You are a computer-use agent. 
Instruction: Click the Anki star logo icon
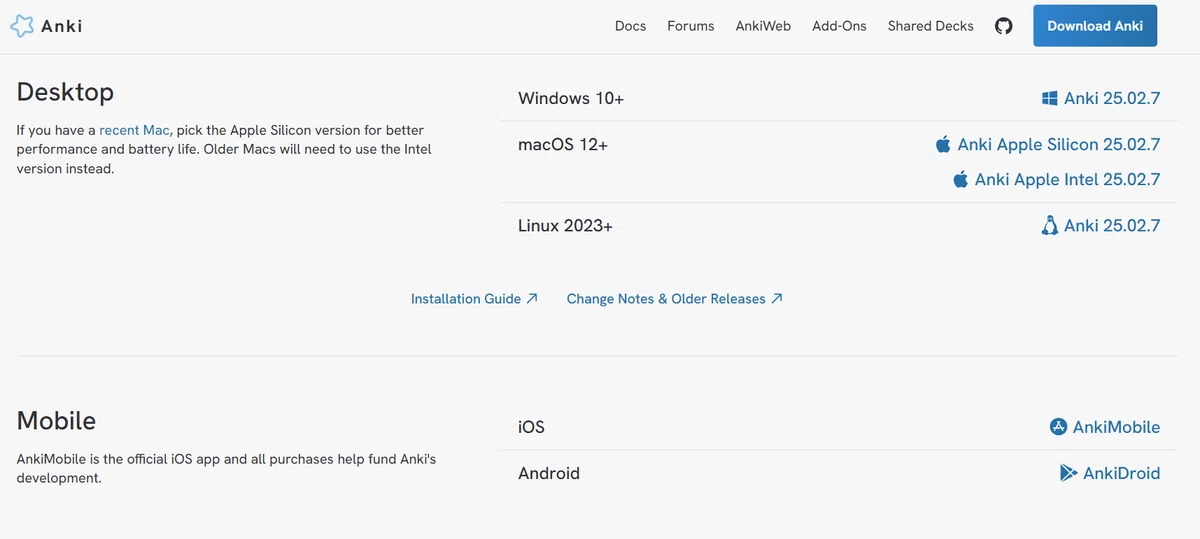point(22,26)
